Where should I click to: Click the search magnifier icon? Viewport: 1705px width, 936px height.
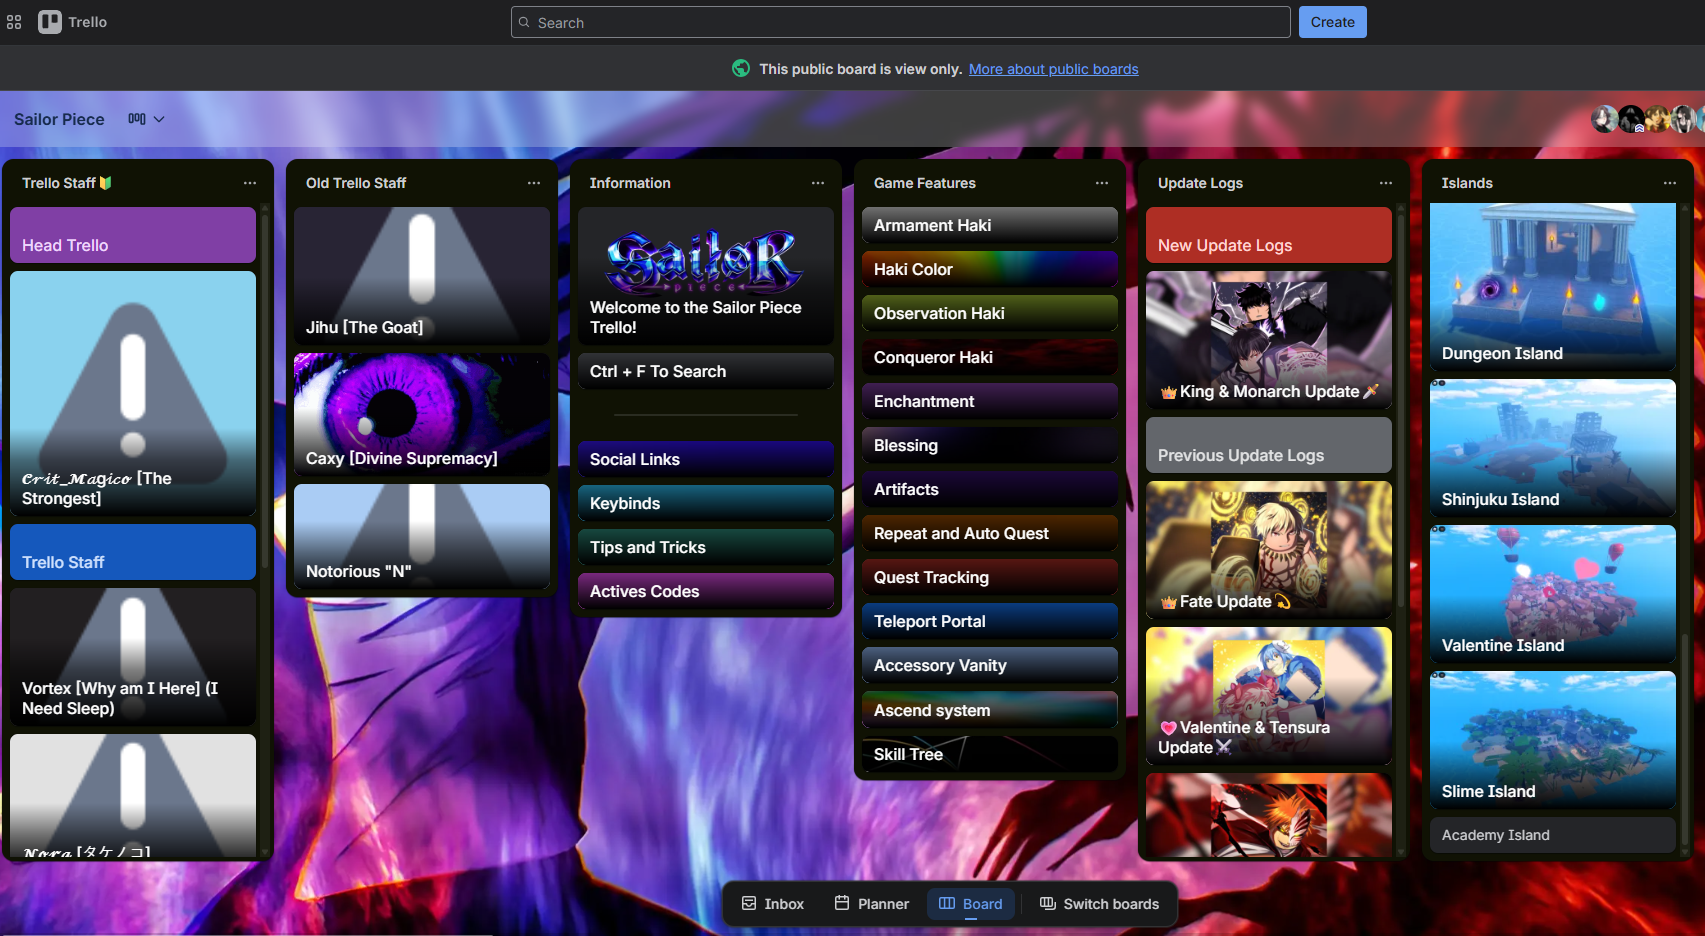(524, 21)
